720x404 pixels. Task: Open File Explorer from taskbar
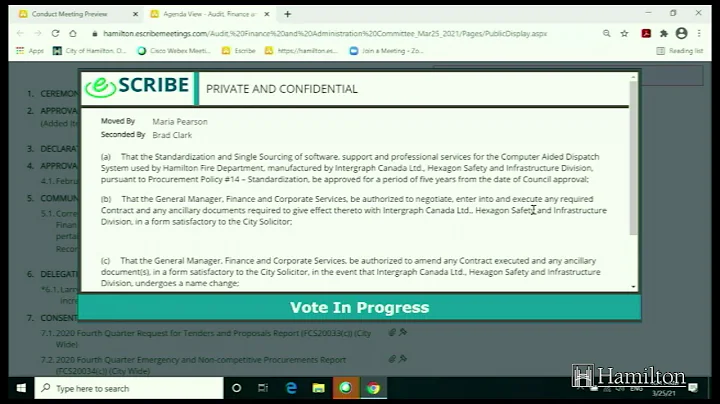319,388
